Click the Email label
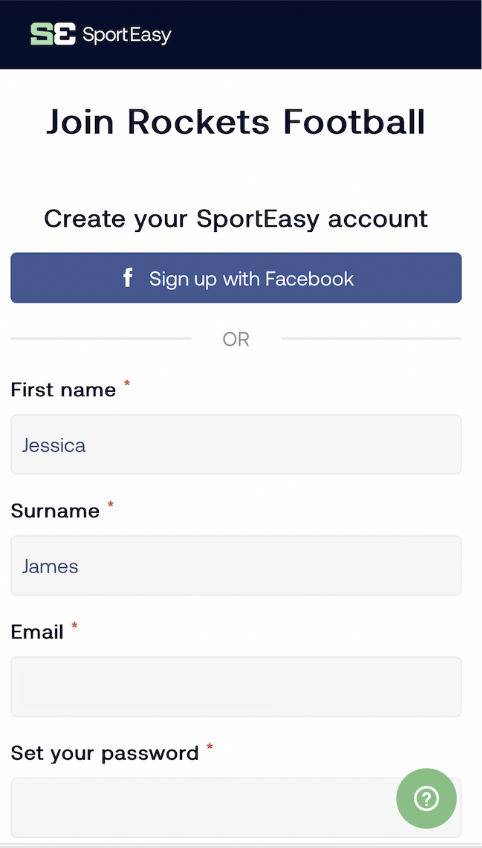This screenshot has width=482, height=848. (37, 632)
